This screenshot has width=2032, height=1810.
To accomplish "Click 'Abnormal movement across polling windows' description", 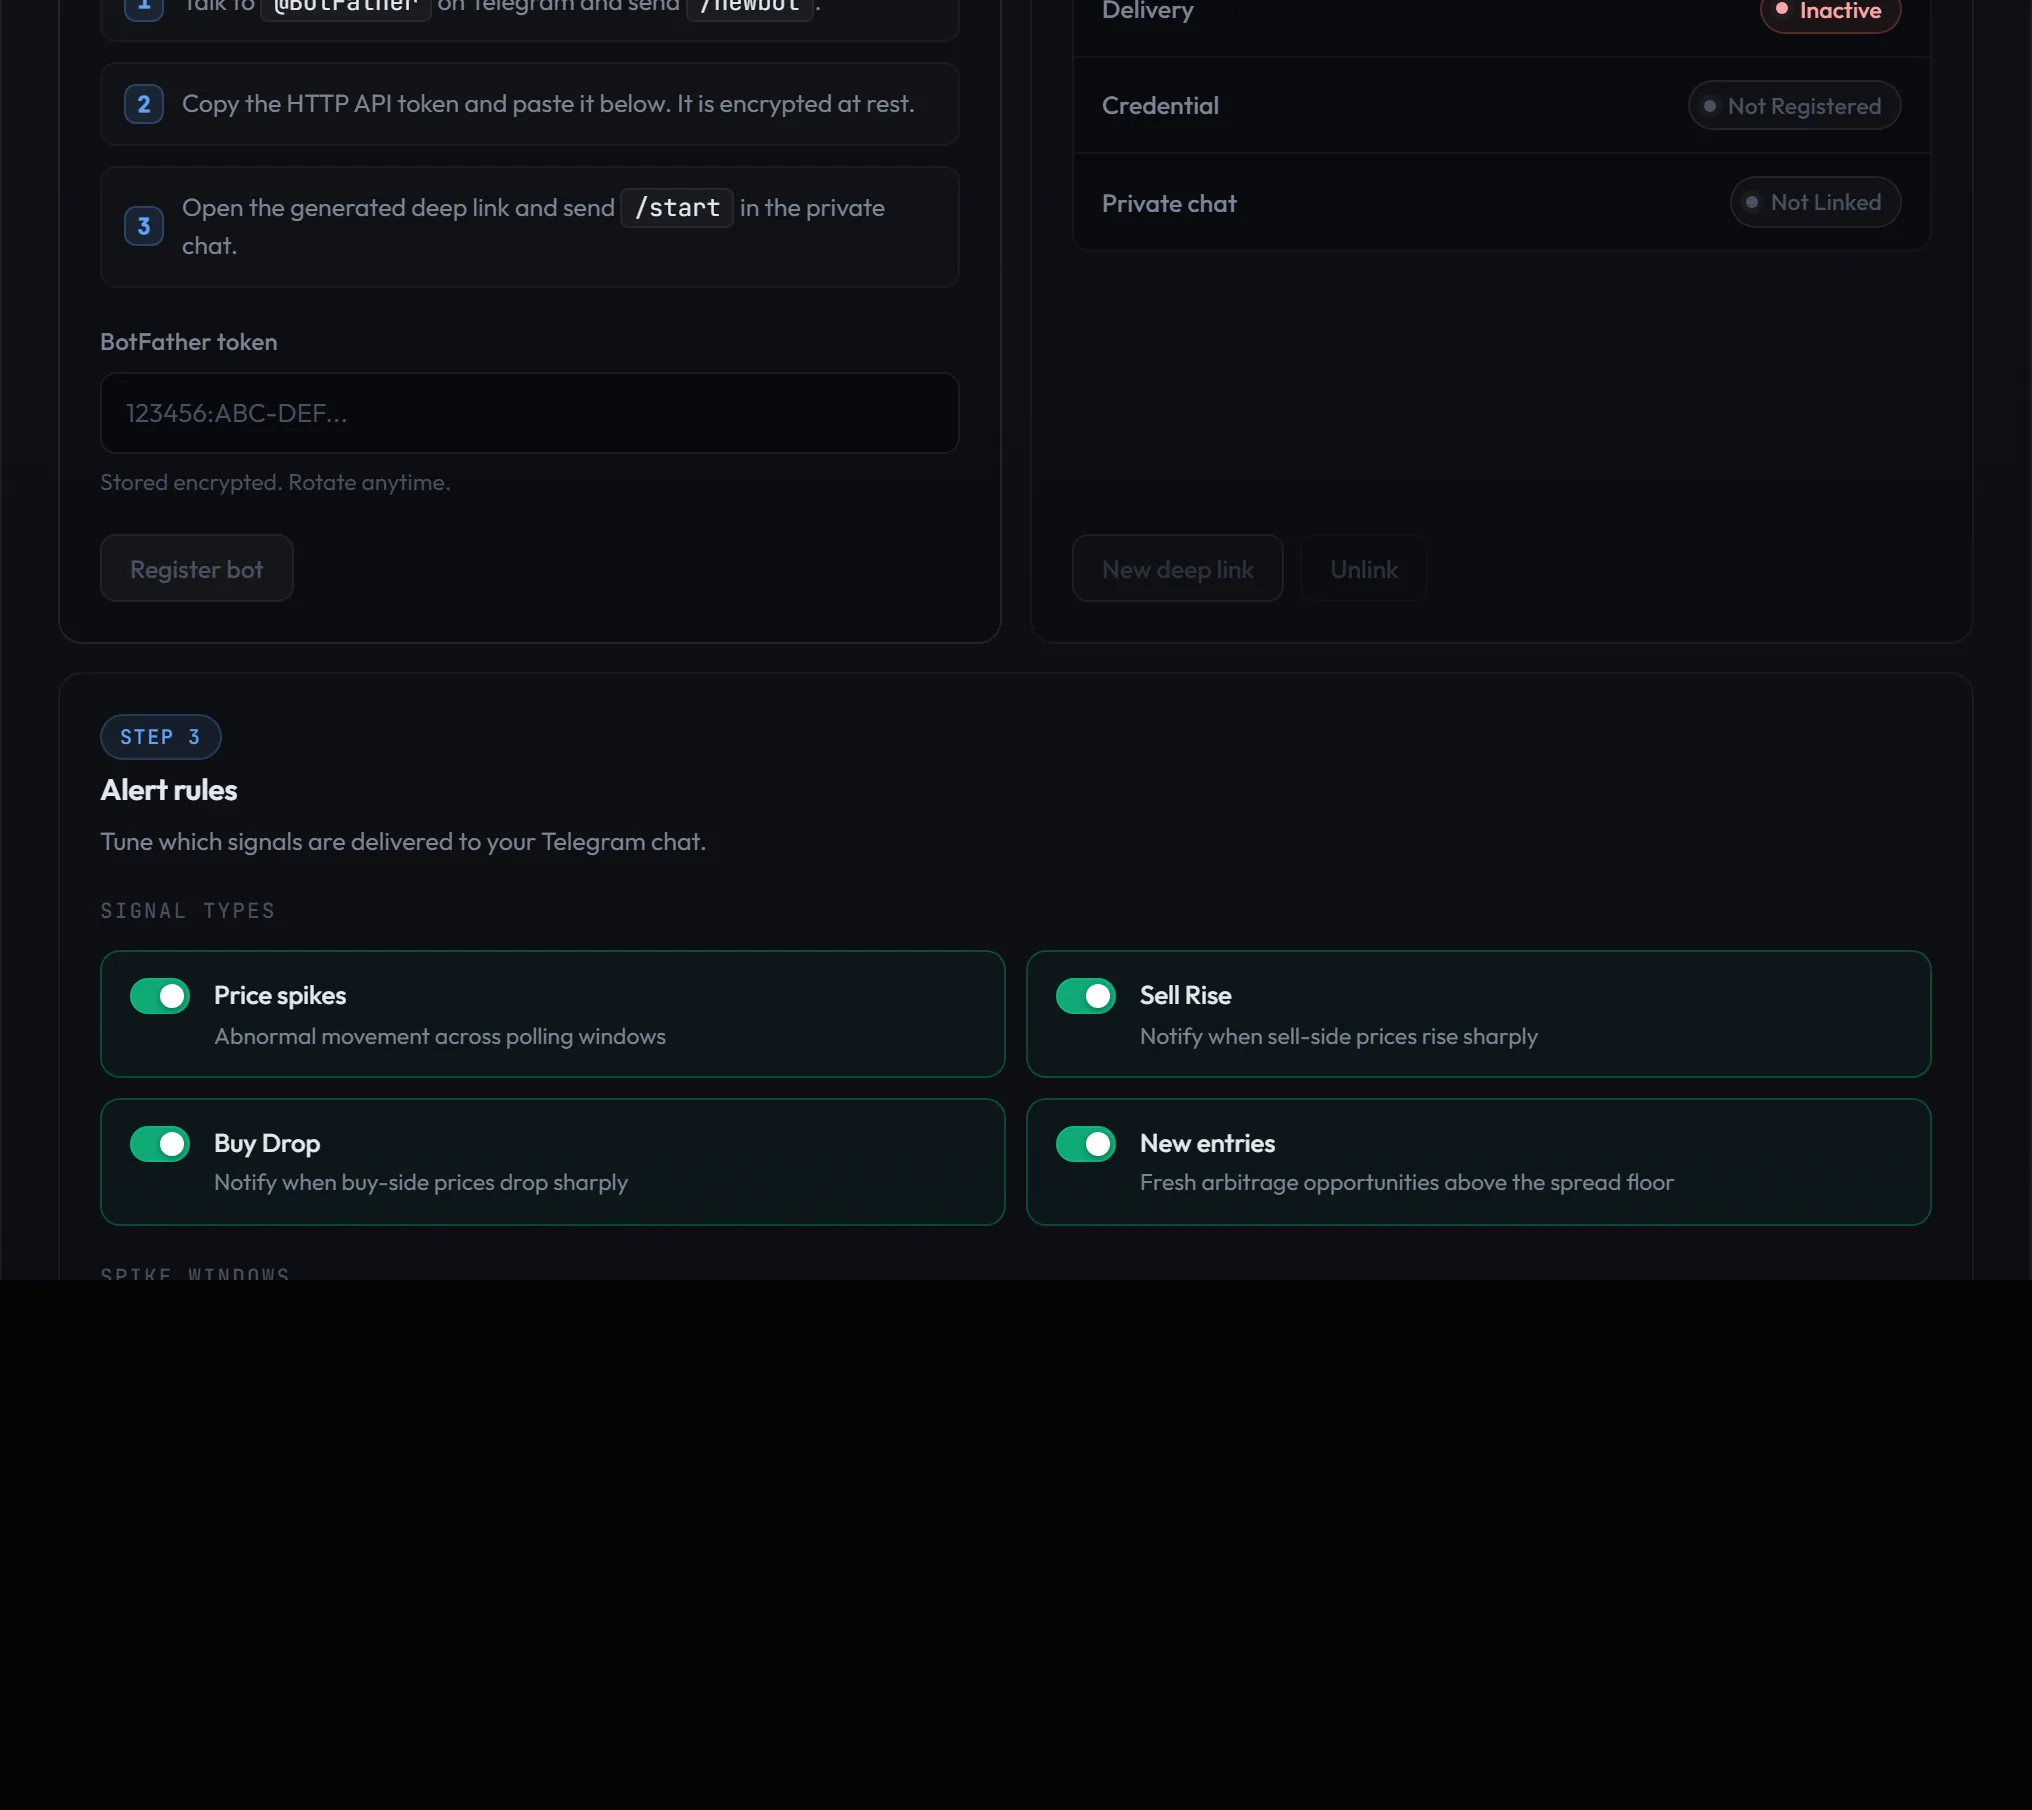I will [440, 1037].
